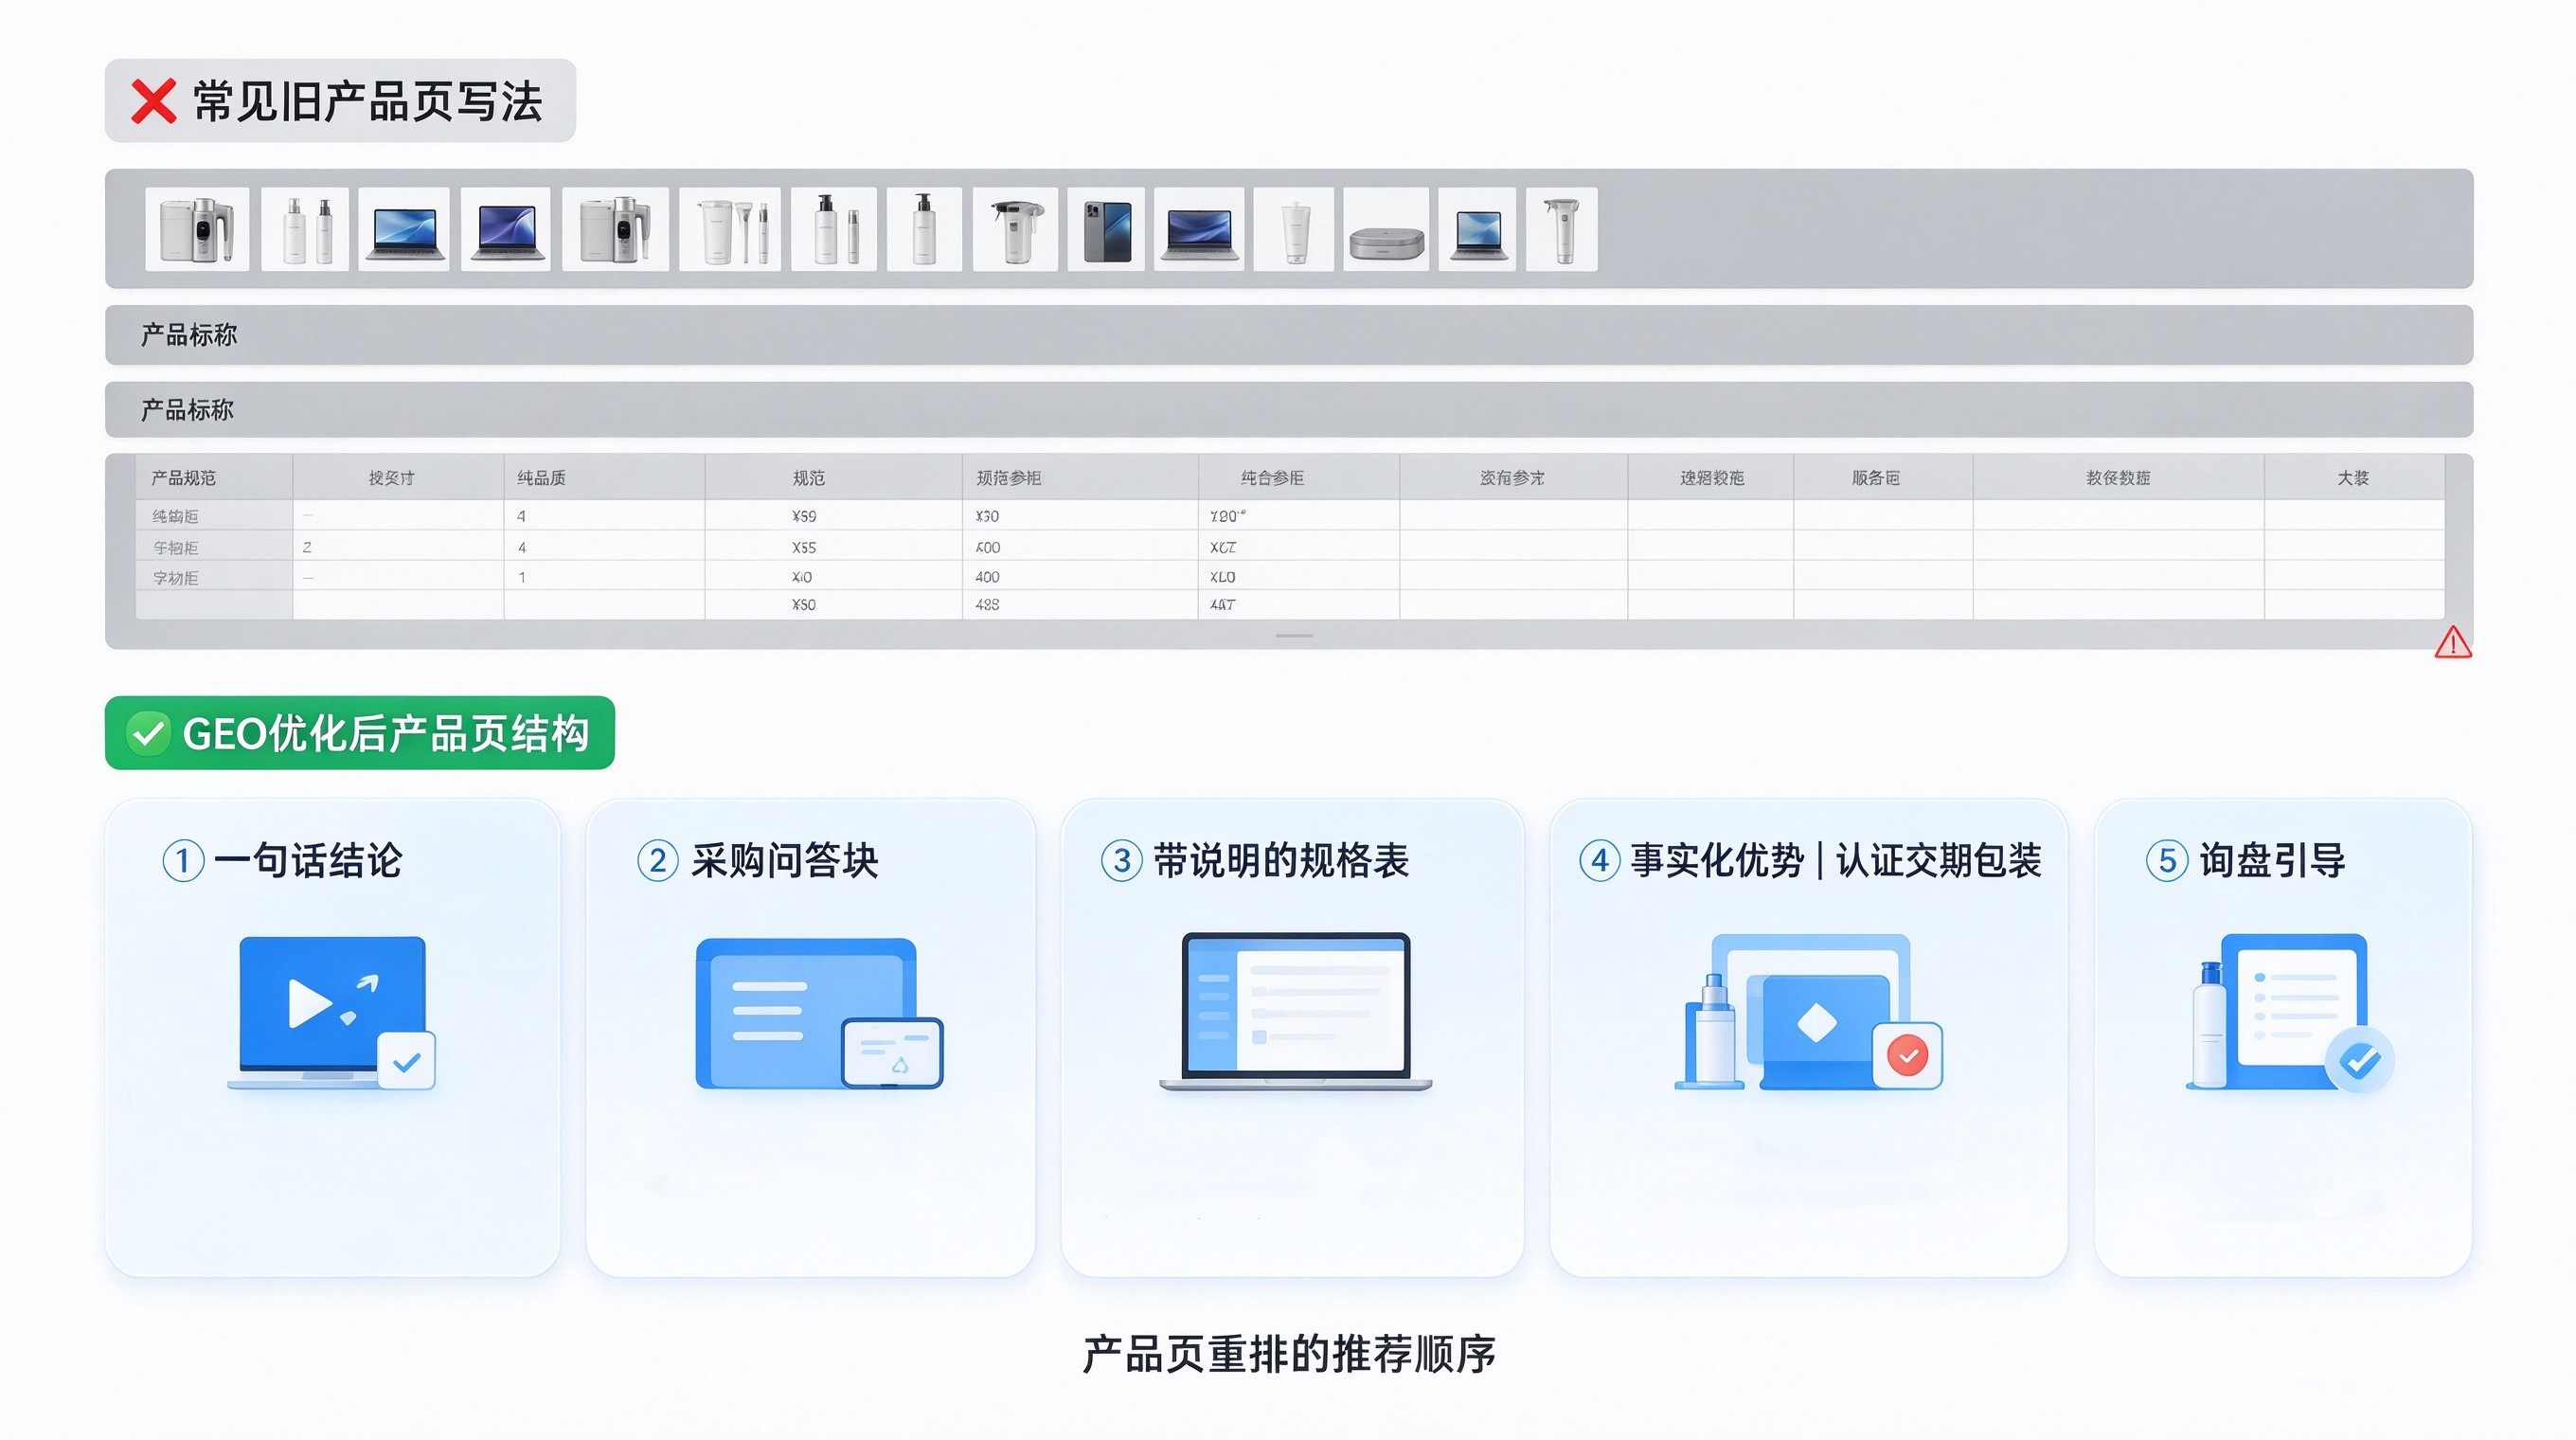Viewport: 2576px width, 1440px height.
Task: Click the 一句话结论 card title
Action: click(x=308, y=861)
